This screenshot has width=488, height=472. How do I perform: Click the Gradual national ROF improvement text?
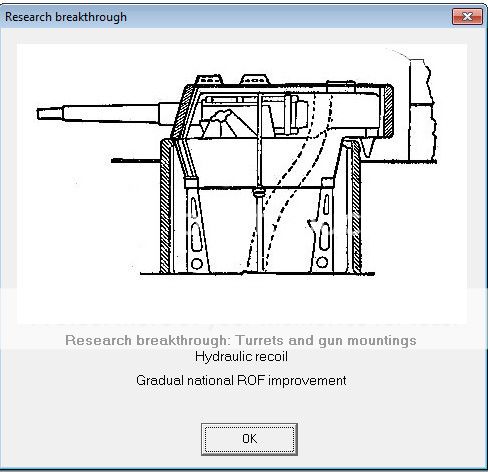(x=241, y=380)
